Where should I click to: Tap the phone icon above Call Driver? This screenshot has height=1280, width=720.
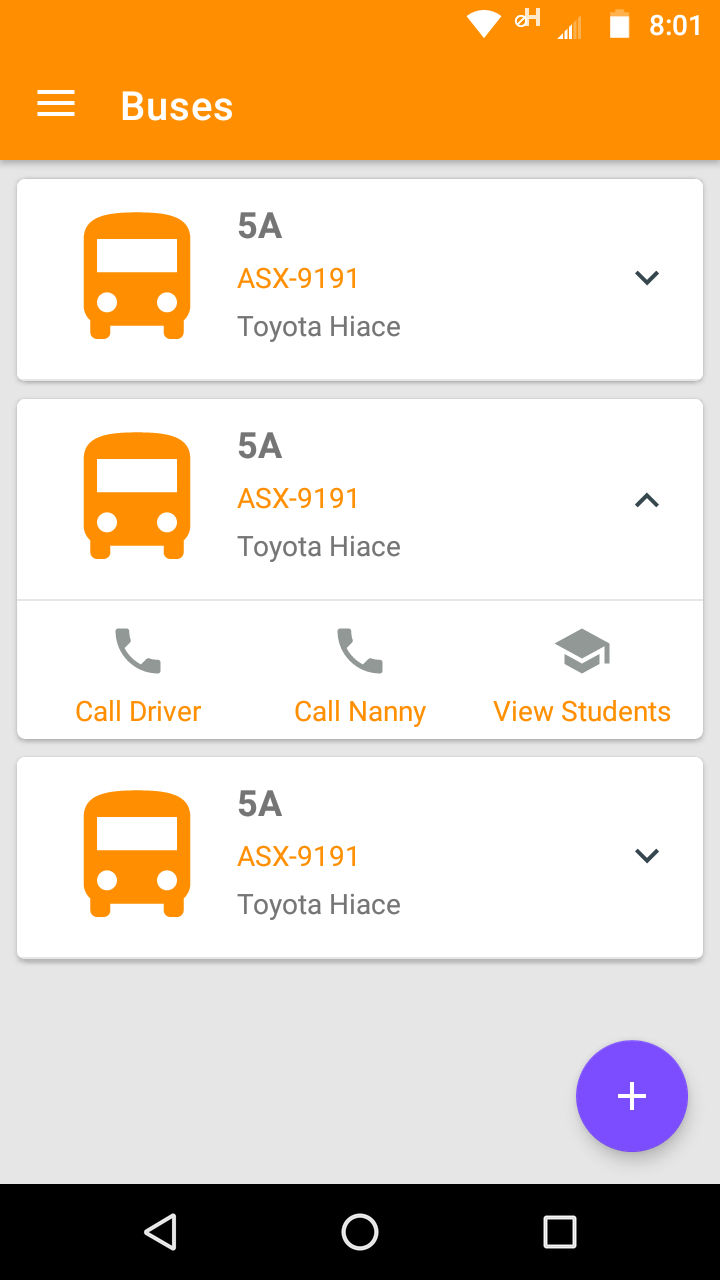tap(138, 651)
